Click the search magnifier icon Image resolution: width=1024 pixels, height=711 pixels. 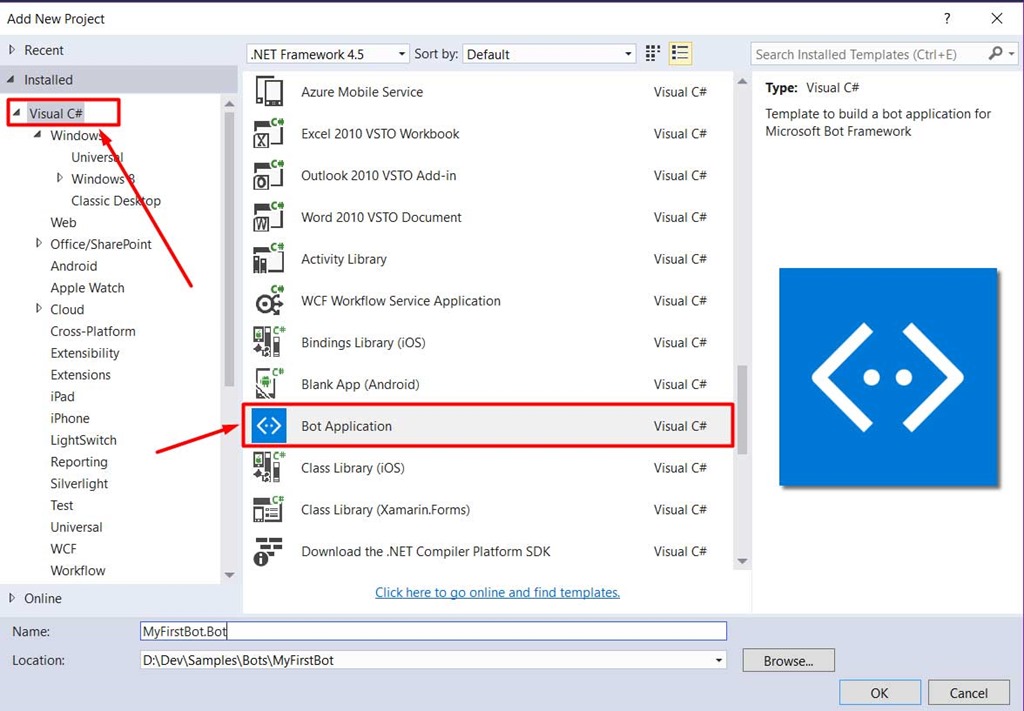996,53
